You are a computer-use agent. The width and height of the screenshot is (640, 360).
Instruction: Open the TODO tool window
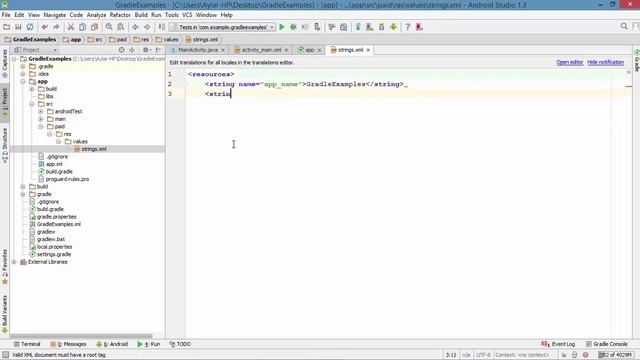pyautogui.click(x=180, y=344)
